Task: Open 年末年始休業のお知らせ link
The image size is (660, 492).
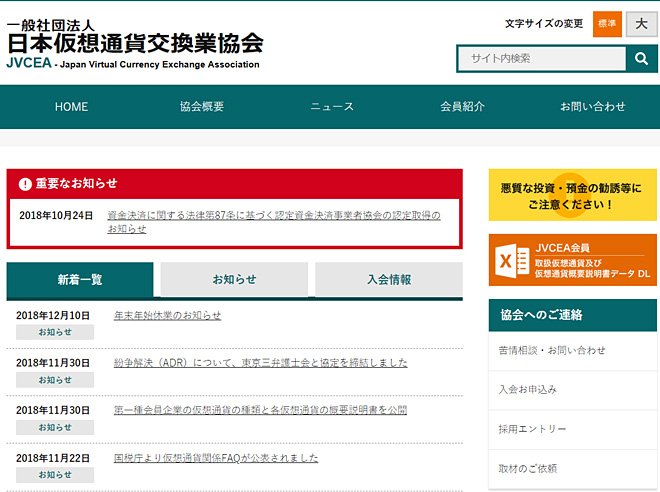Action: tap(168, 315)
